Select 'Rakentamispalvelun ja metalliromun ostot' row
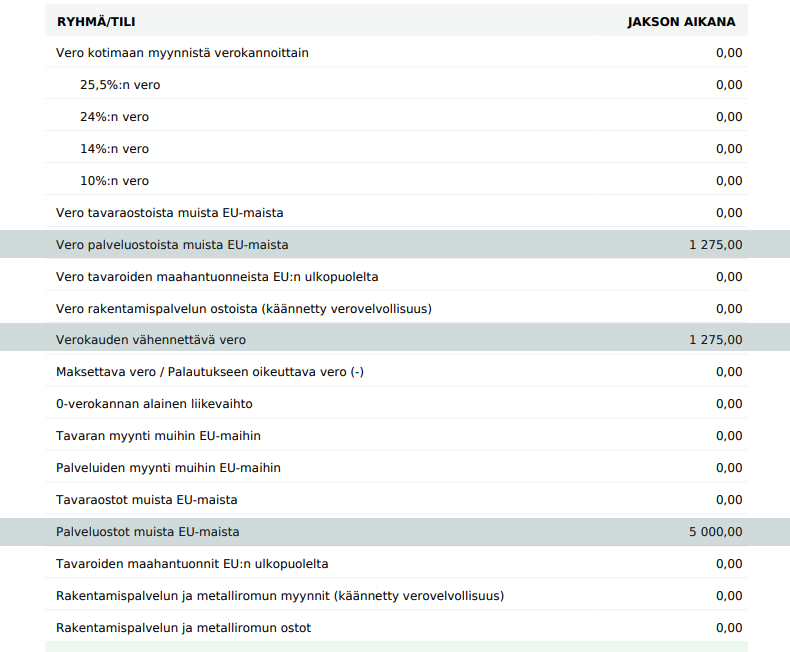The image size is (790, 652). [x=183, y=628]
